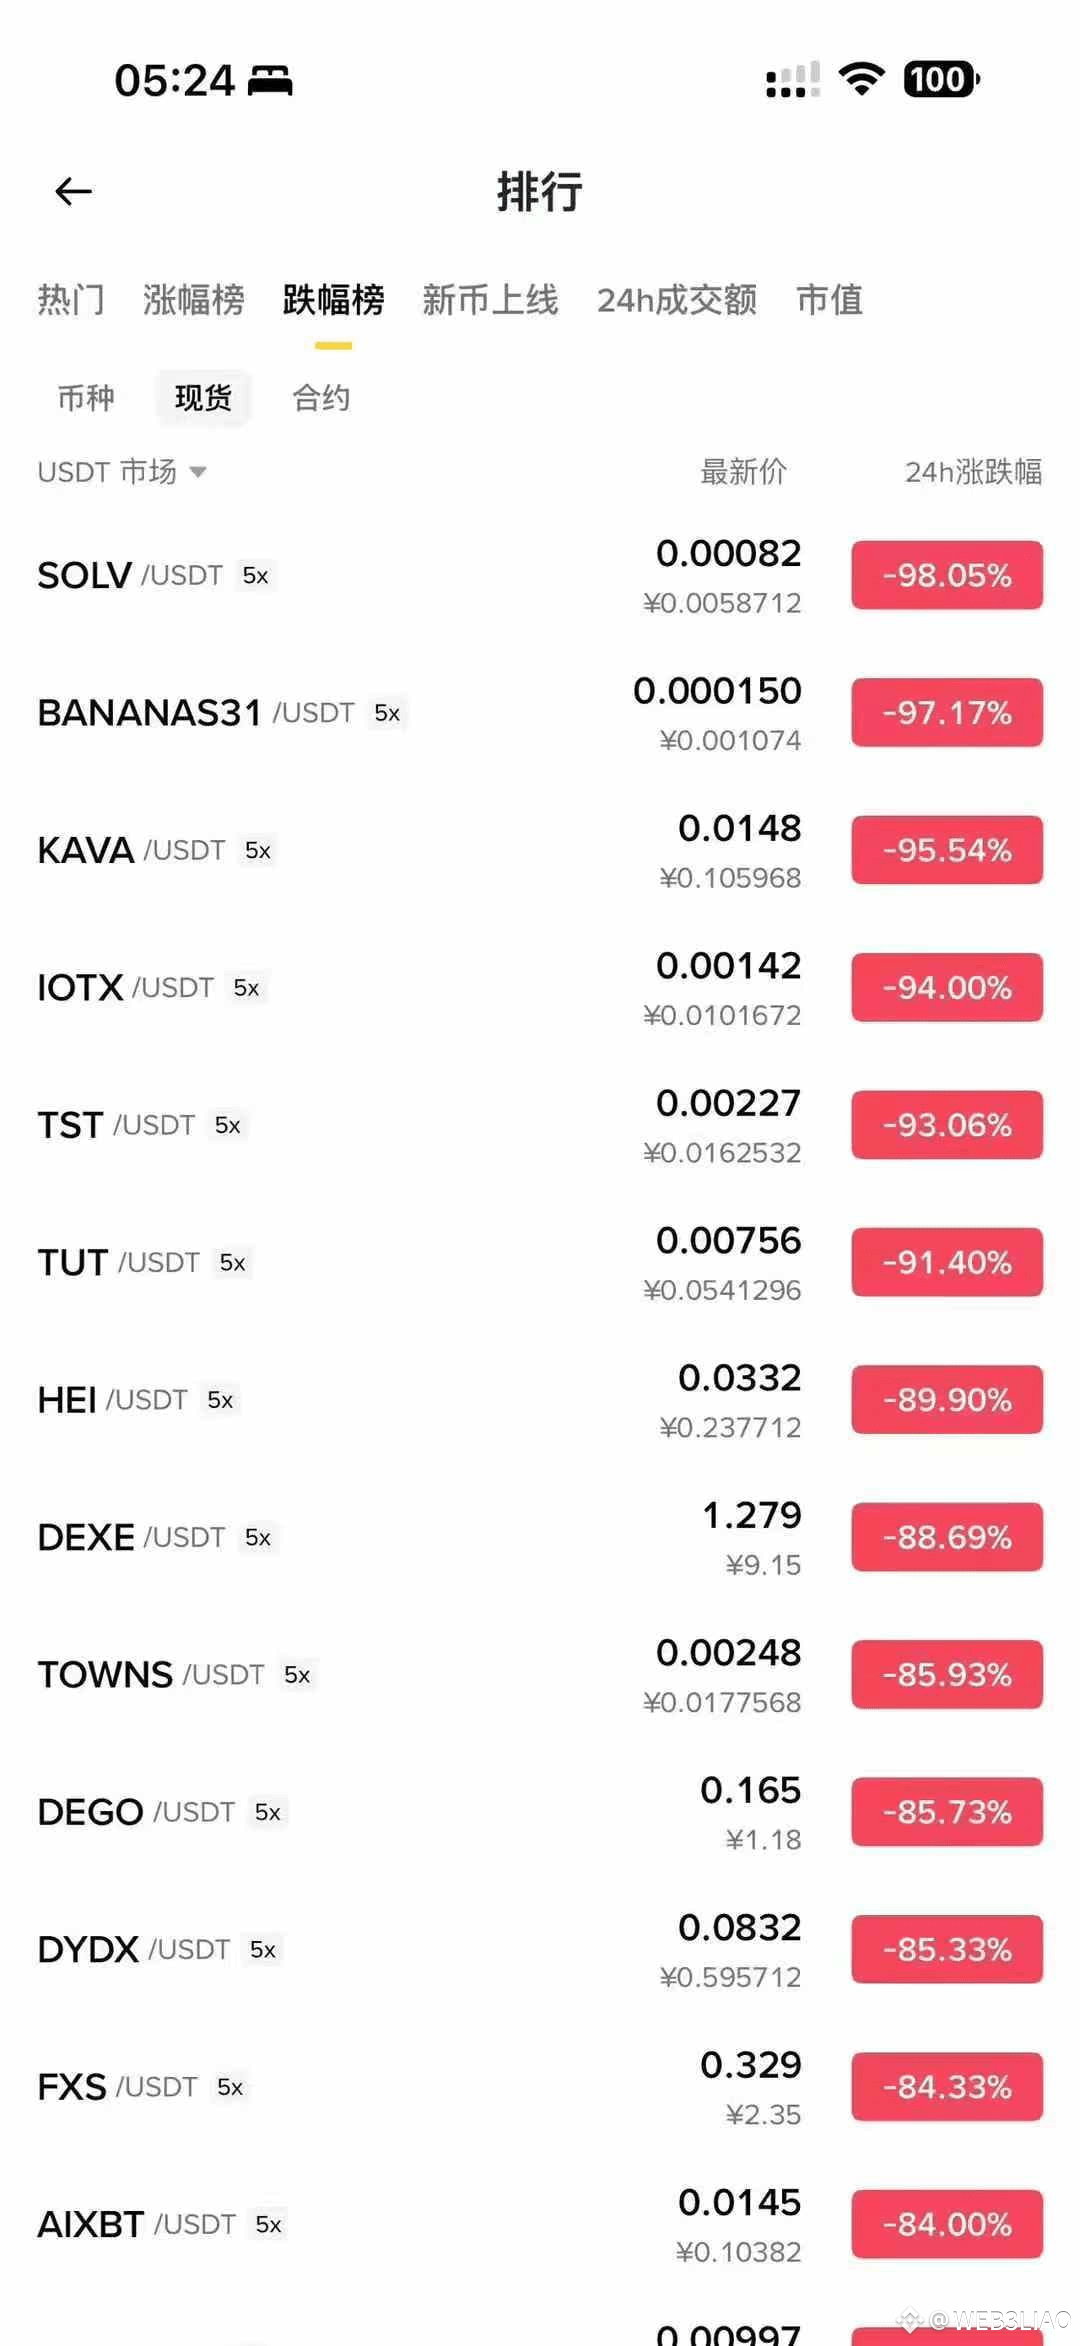Tap the -95.54% button on KAVA row
Image resolution: width=1080 pixels, height=2346 pixels.
[x=947, y=850]
